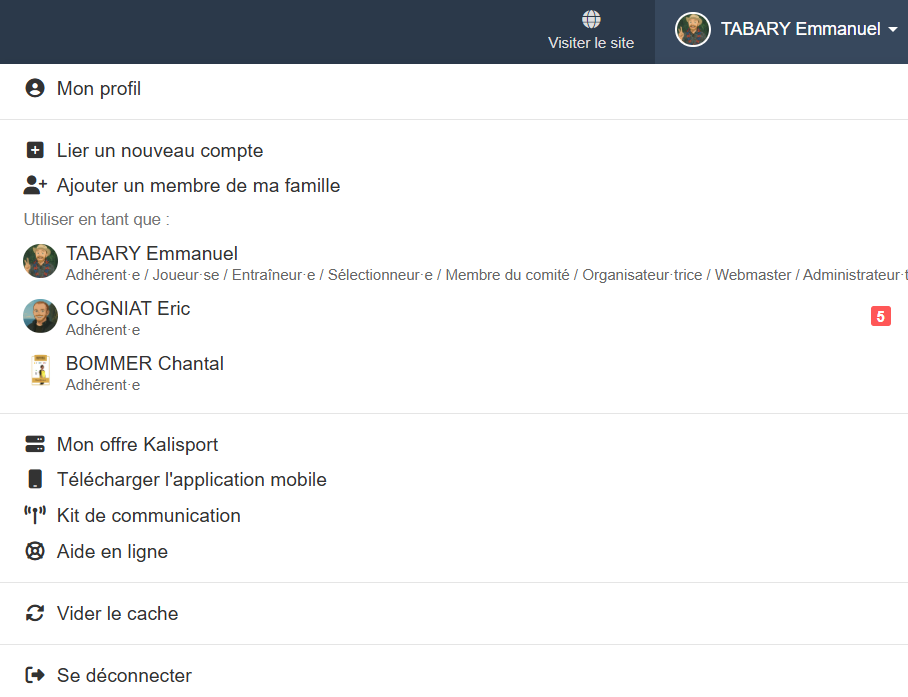Click the add family member icon
Screen dimensions: 908x697
click(x=35, y=185)
